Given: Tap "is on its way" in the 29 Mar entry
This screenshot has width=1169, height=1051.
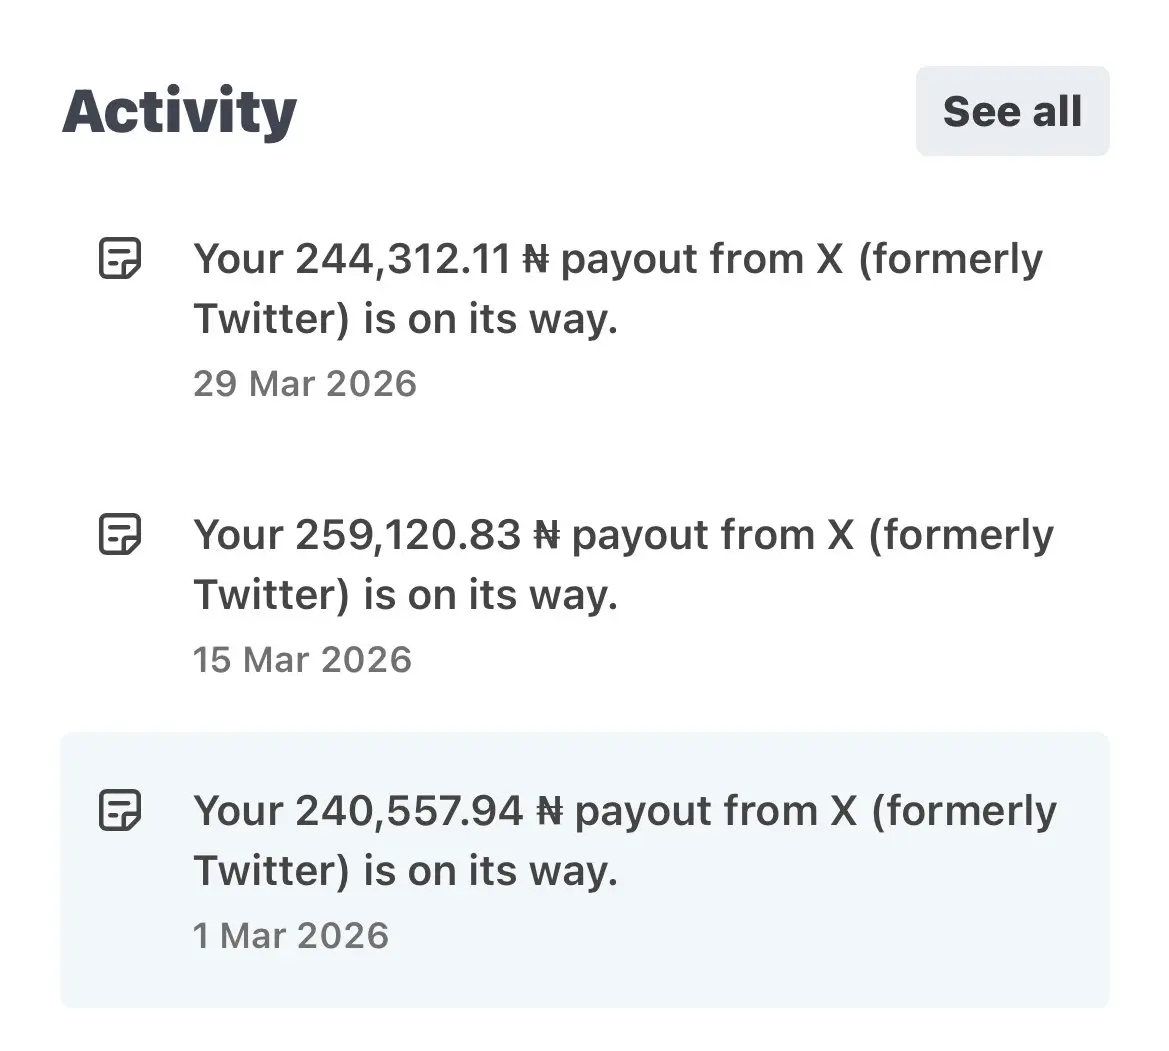Looking at the screenshot, I should (x=490, y=320).
